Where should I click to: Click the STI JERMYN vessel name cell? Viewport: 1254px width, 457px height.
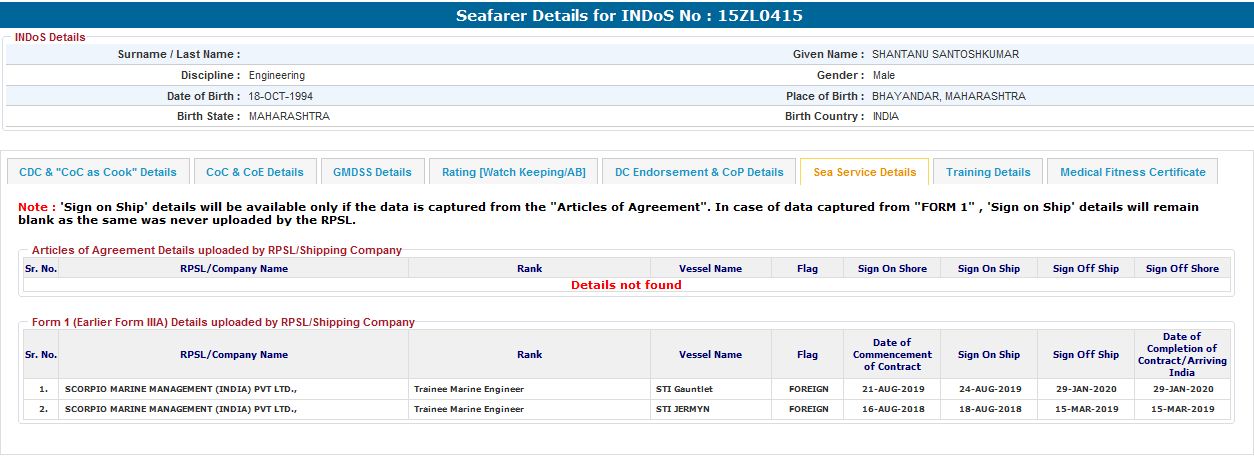click(x=683, y=409)
